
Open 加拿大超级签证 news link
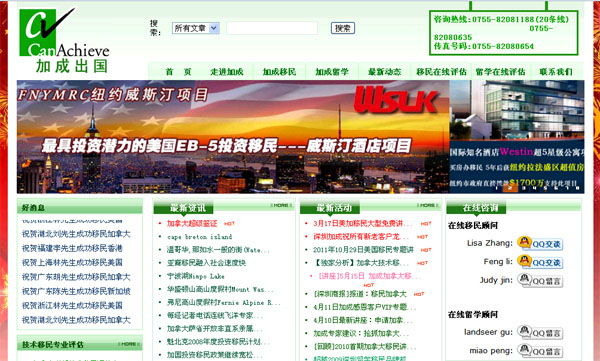point(192,224)
